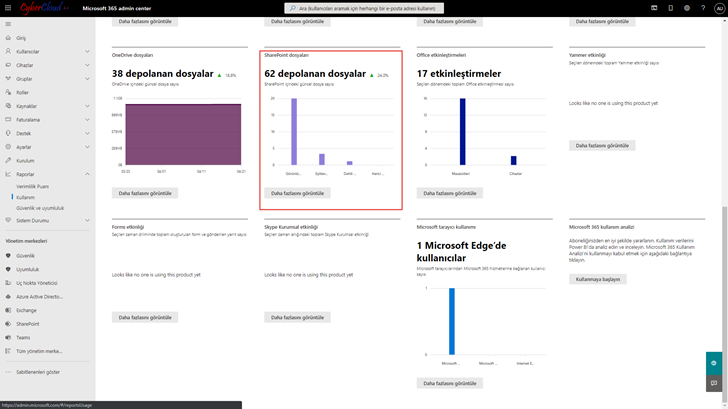Viewport: 728px width, 409px height.
Task: View more for Skype Kurumsal etkinliği
Action: coord(297,318)
